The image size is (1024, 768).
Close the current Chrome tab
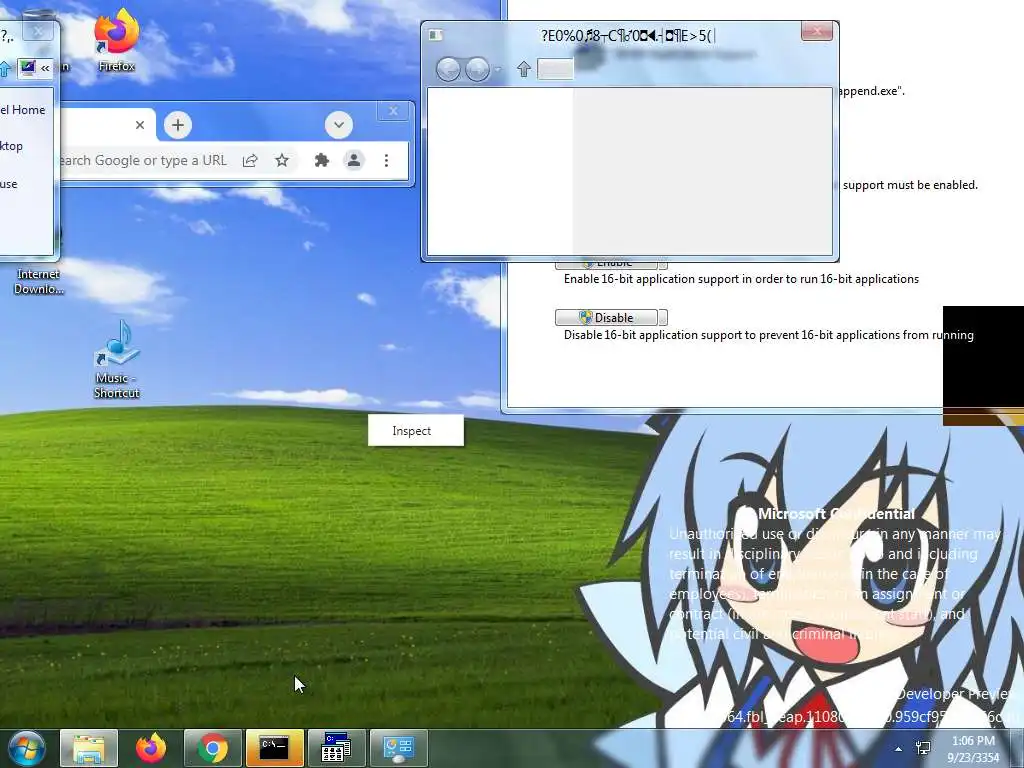[140, 125]
